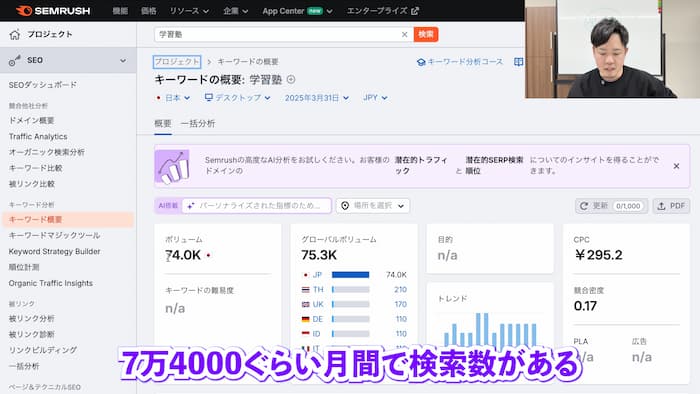The width and height of the screenshot is (700, 394).
Task: Click the external link icon next to エンタープライズ
Action: [415, 11]
